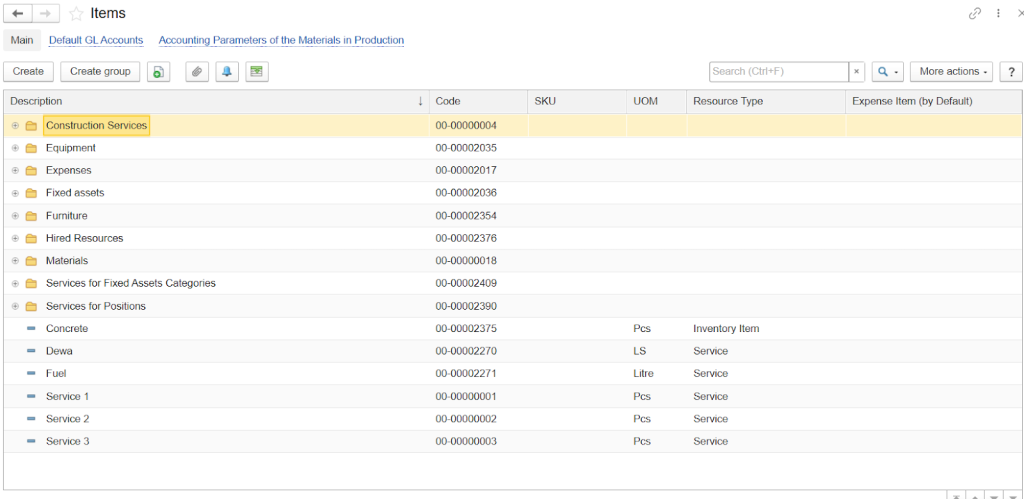The height and width of the screenshot is (499, 1024).
Task: Expand Services for Fixed Assets Categories group
Action: (x=15, y=283)
